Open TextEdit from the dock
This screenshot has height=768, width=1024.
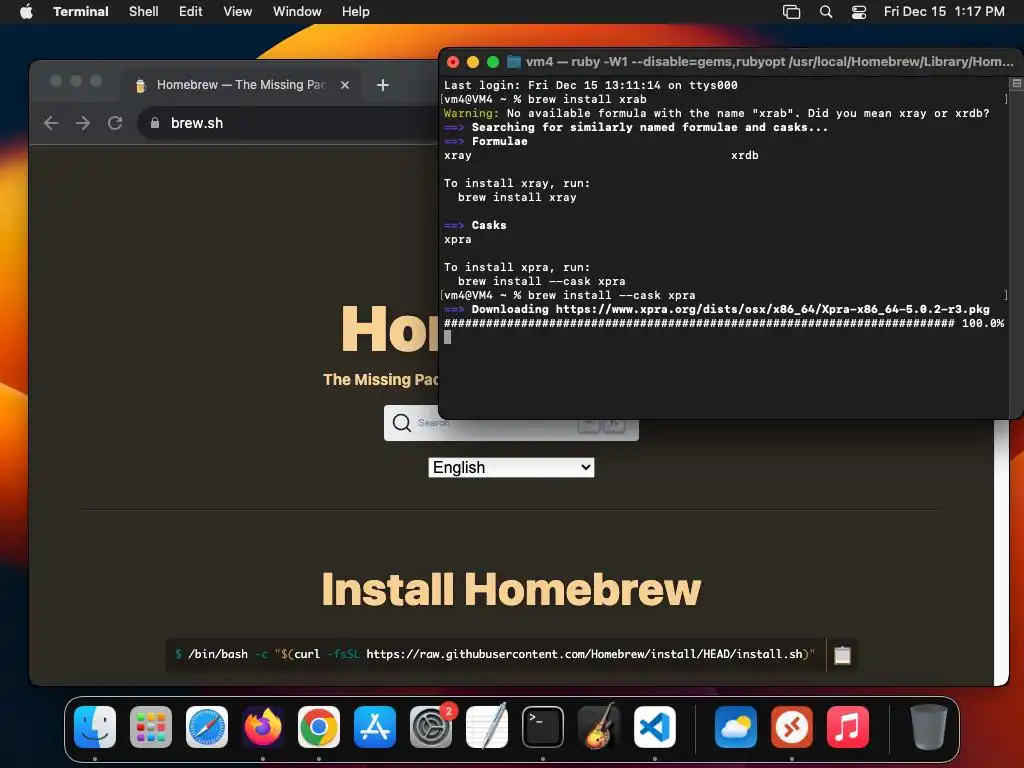click(487, 726)
